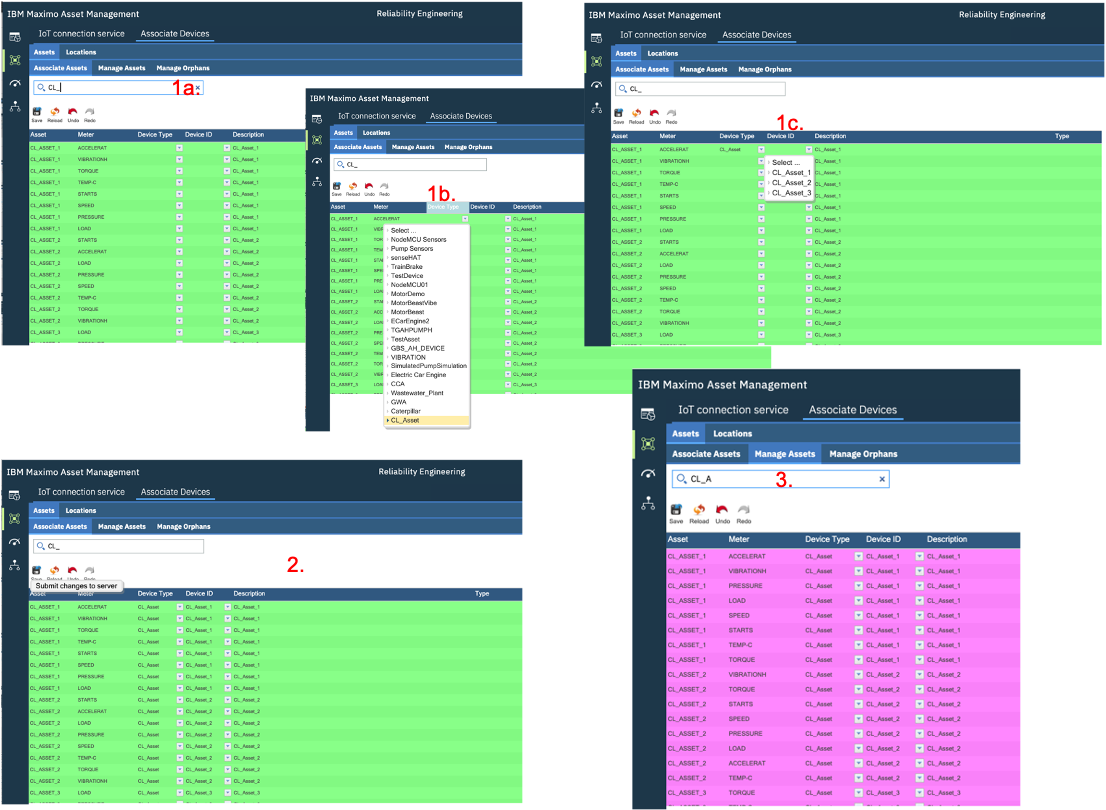The height and width of the screenshot is (810, 1106).
Task: Clear search box X in the top-left window
Action: [198, 87]
